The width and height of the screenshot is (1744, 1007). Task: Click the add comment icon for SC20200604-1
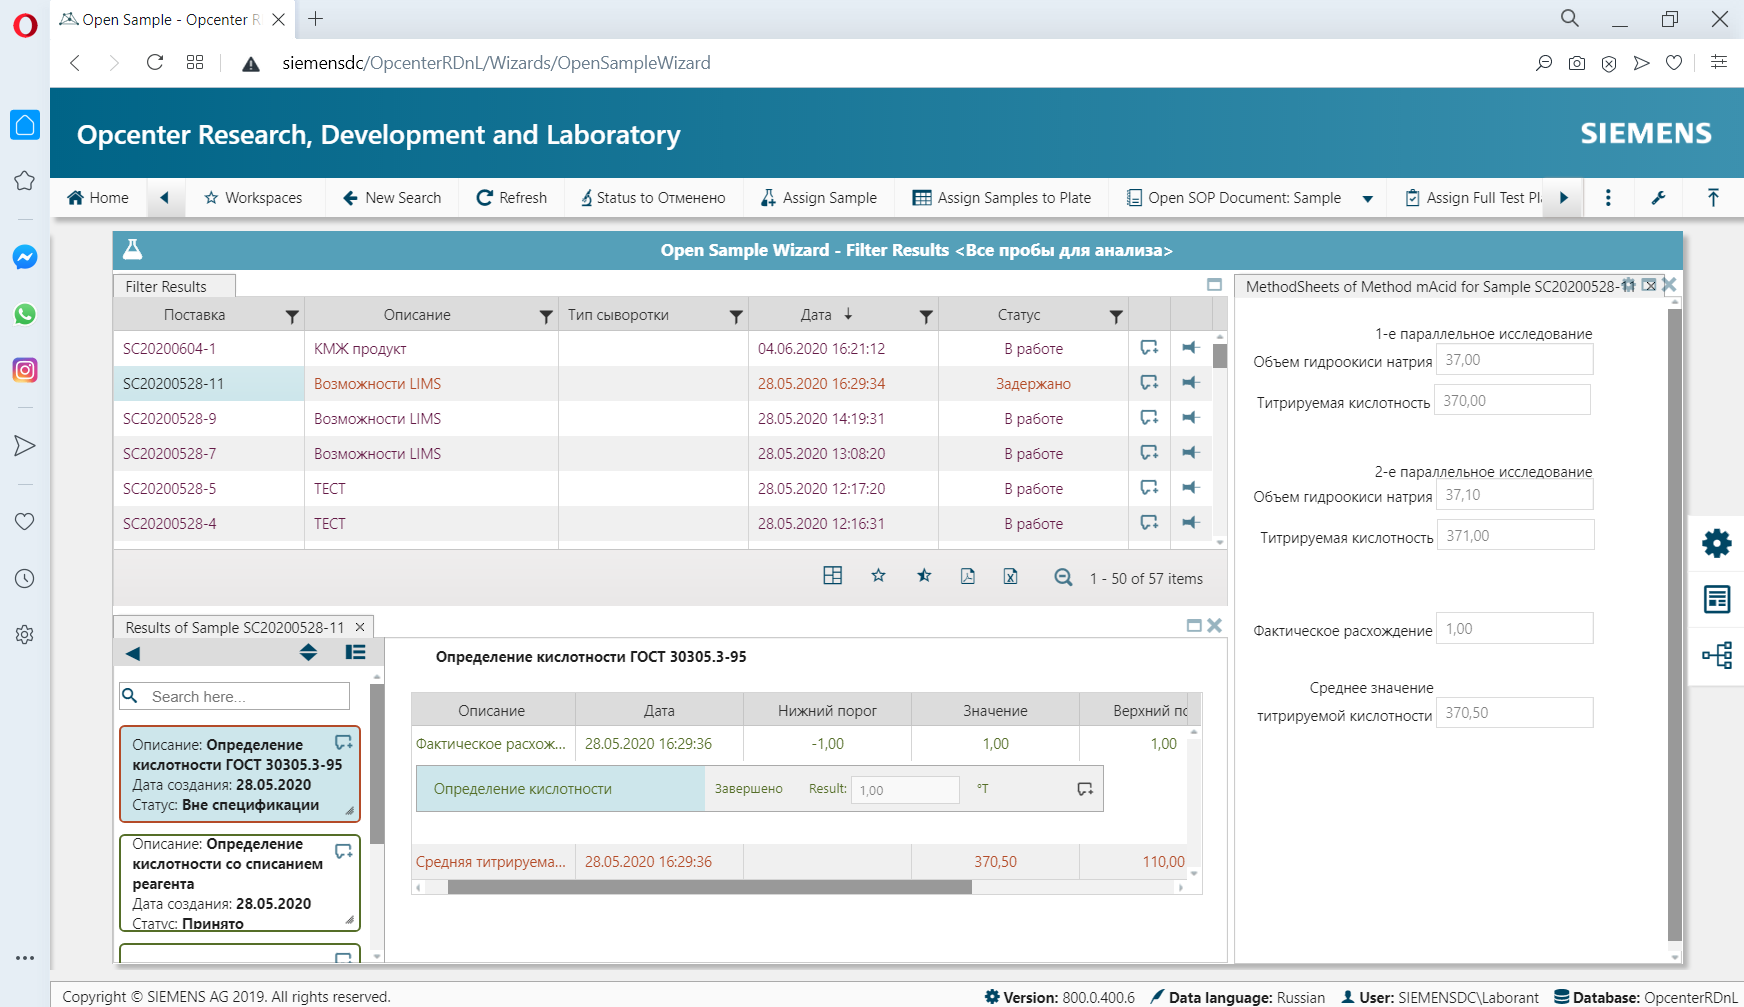click(1149, 348)
